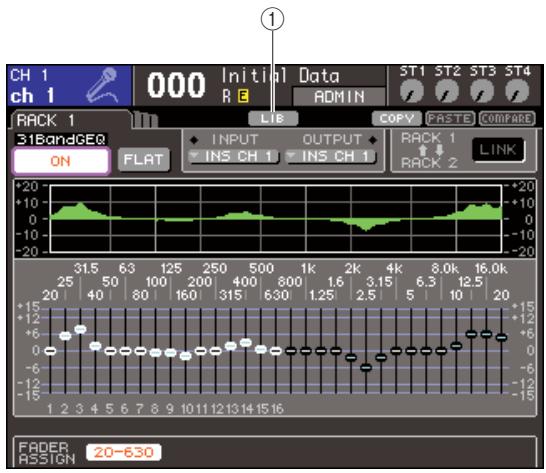Toggle the GEQ ON button
546x473 pixels.
point(61,161)
